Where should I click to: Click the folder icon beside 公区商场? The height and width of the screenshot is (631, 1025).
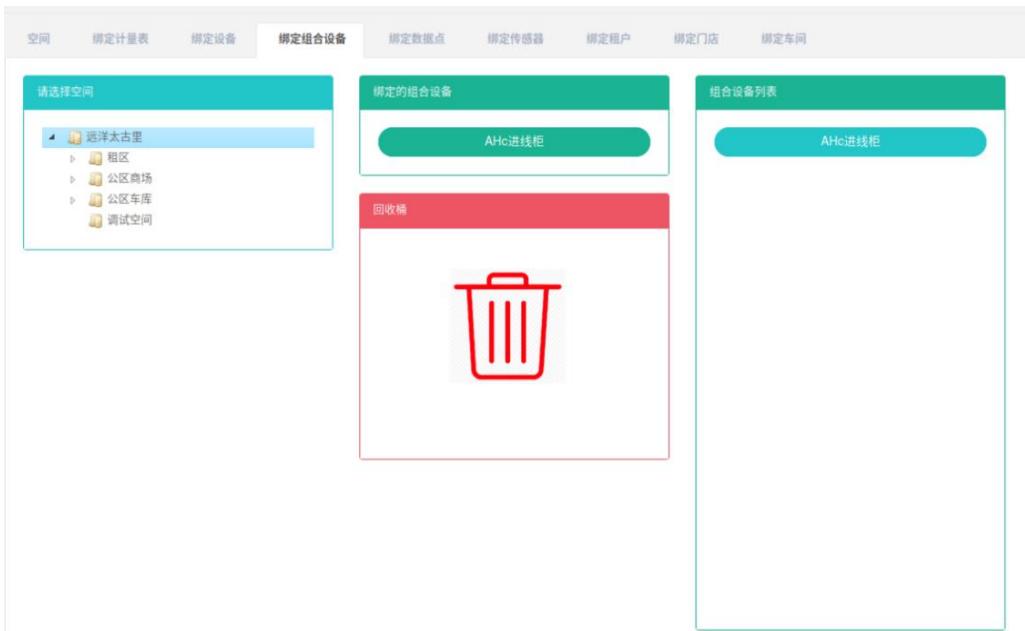tap(95, 179)
